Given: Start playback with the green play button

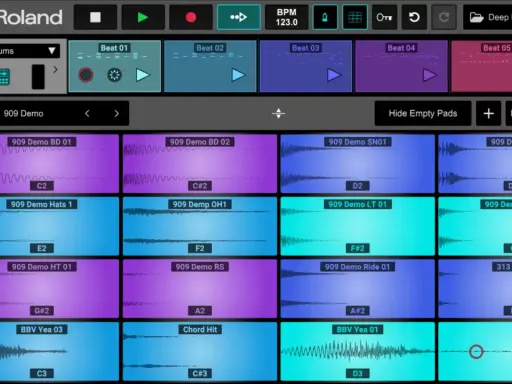Looking at the screenshot, I should pyautogui.click(x=143, y=17).
